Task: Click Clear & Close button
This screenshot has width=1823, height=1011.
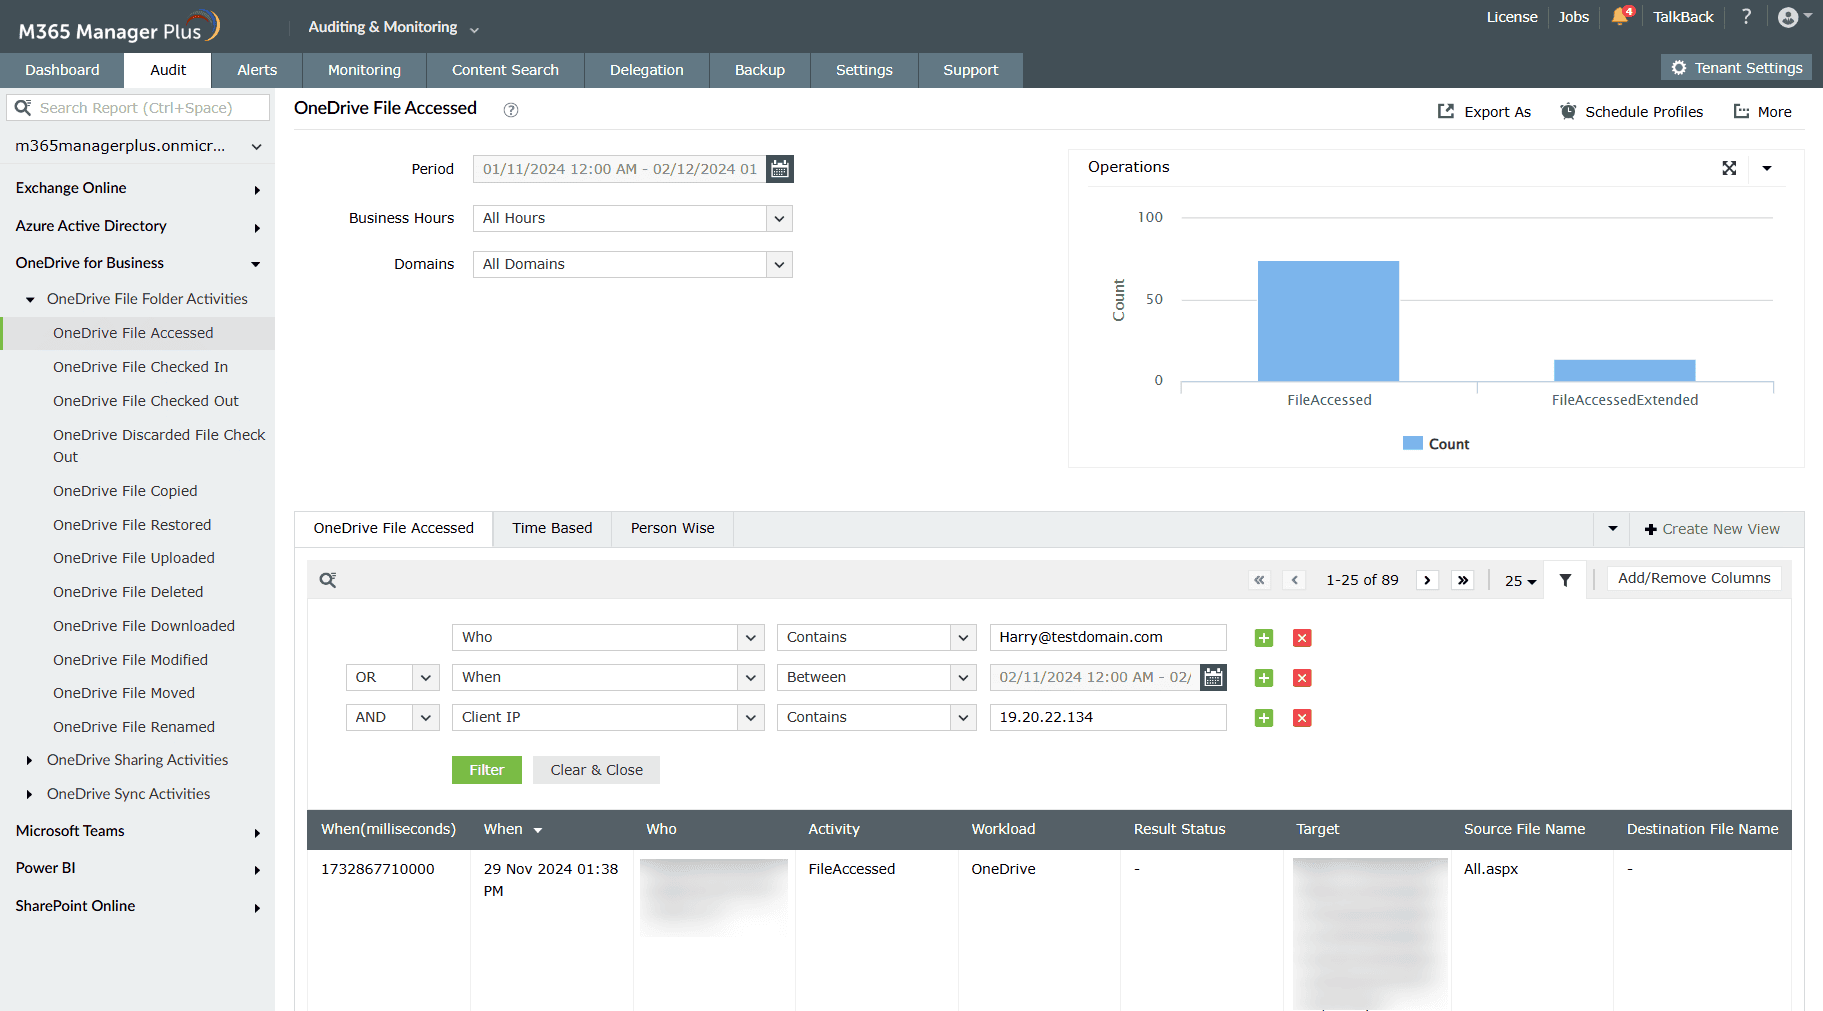Action: coord(596,770)
